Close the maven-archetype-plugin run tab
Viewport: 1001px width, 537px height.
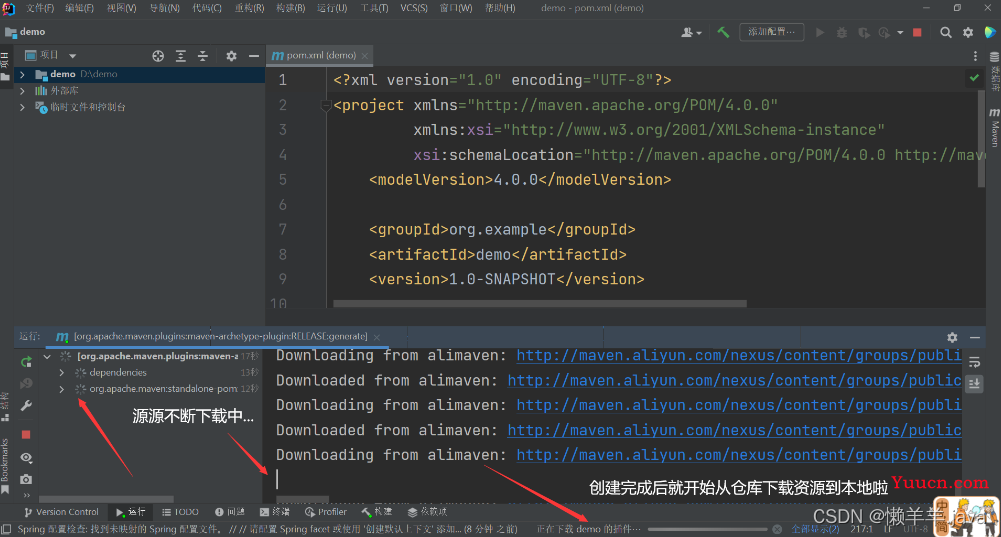tap(377, 337)
